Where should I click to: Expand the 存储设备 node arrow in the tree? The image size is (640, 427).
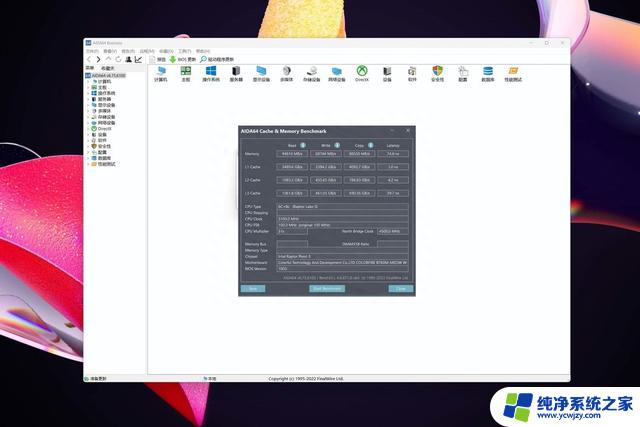point(88,117)
